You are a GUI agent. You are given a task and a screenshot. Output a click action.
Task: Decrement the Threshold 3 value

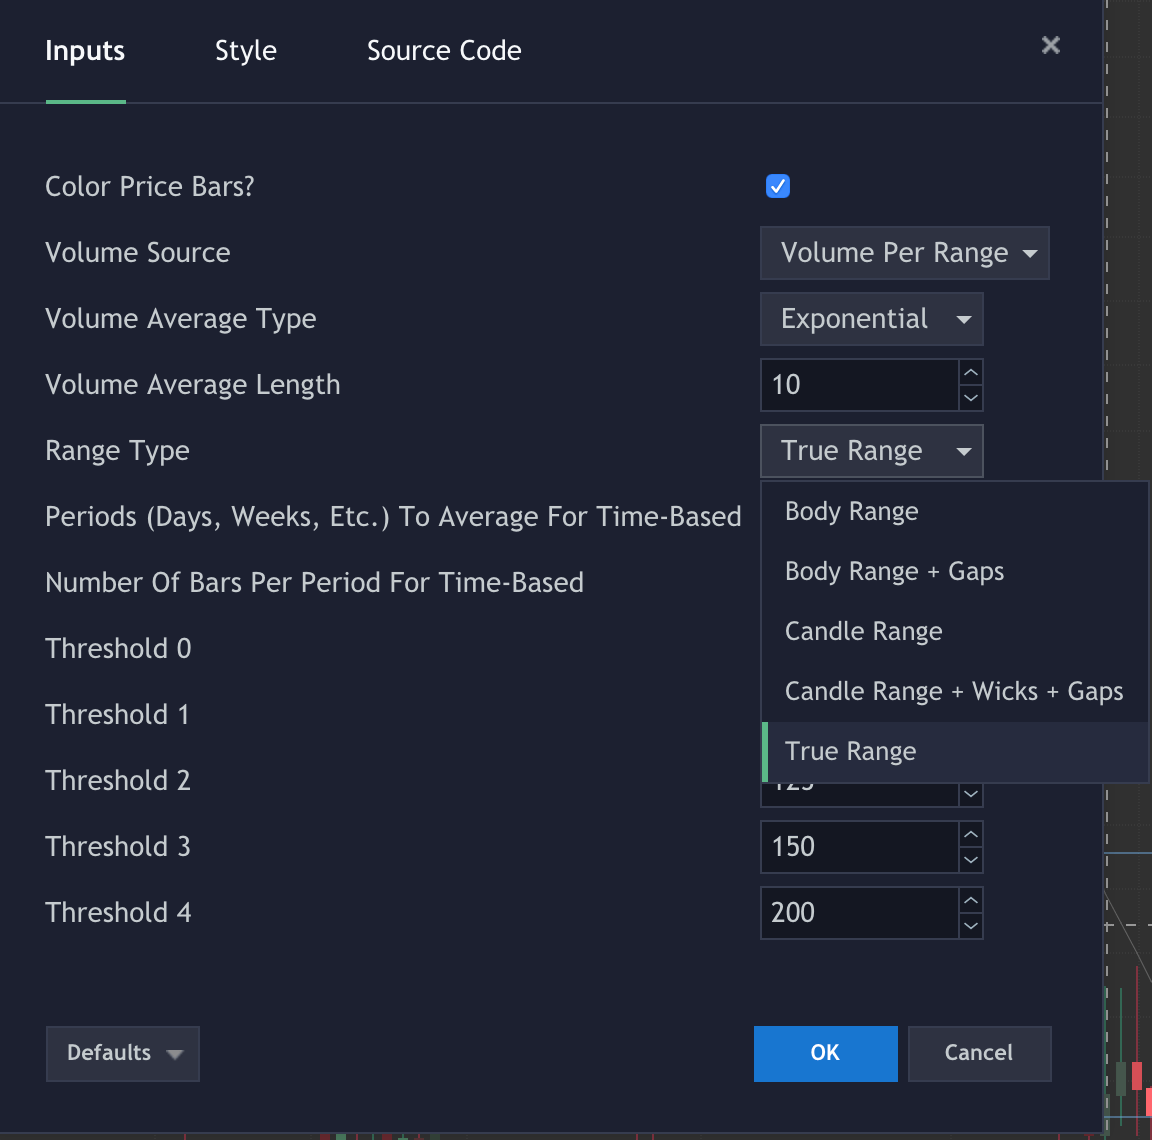(x=970, y=859)
